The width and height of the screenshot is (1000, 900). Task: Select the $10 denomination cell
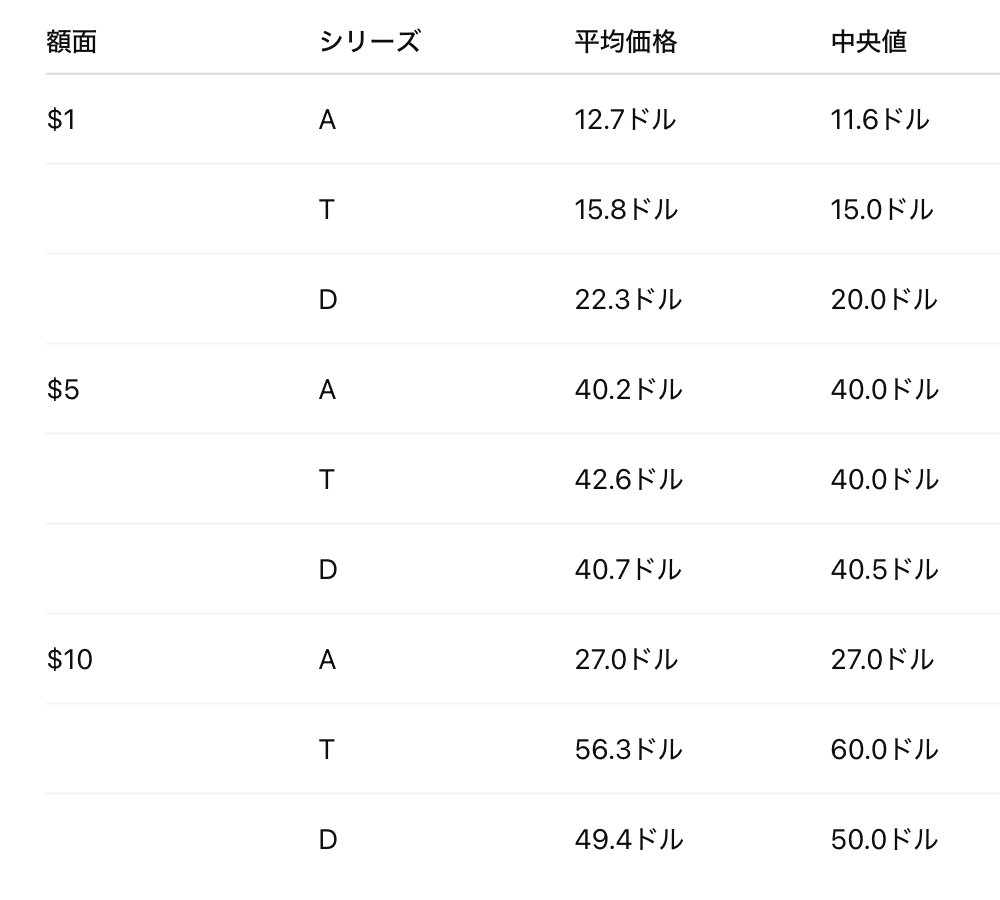70,660
